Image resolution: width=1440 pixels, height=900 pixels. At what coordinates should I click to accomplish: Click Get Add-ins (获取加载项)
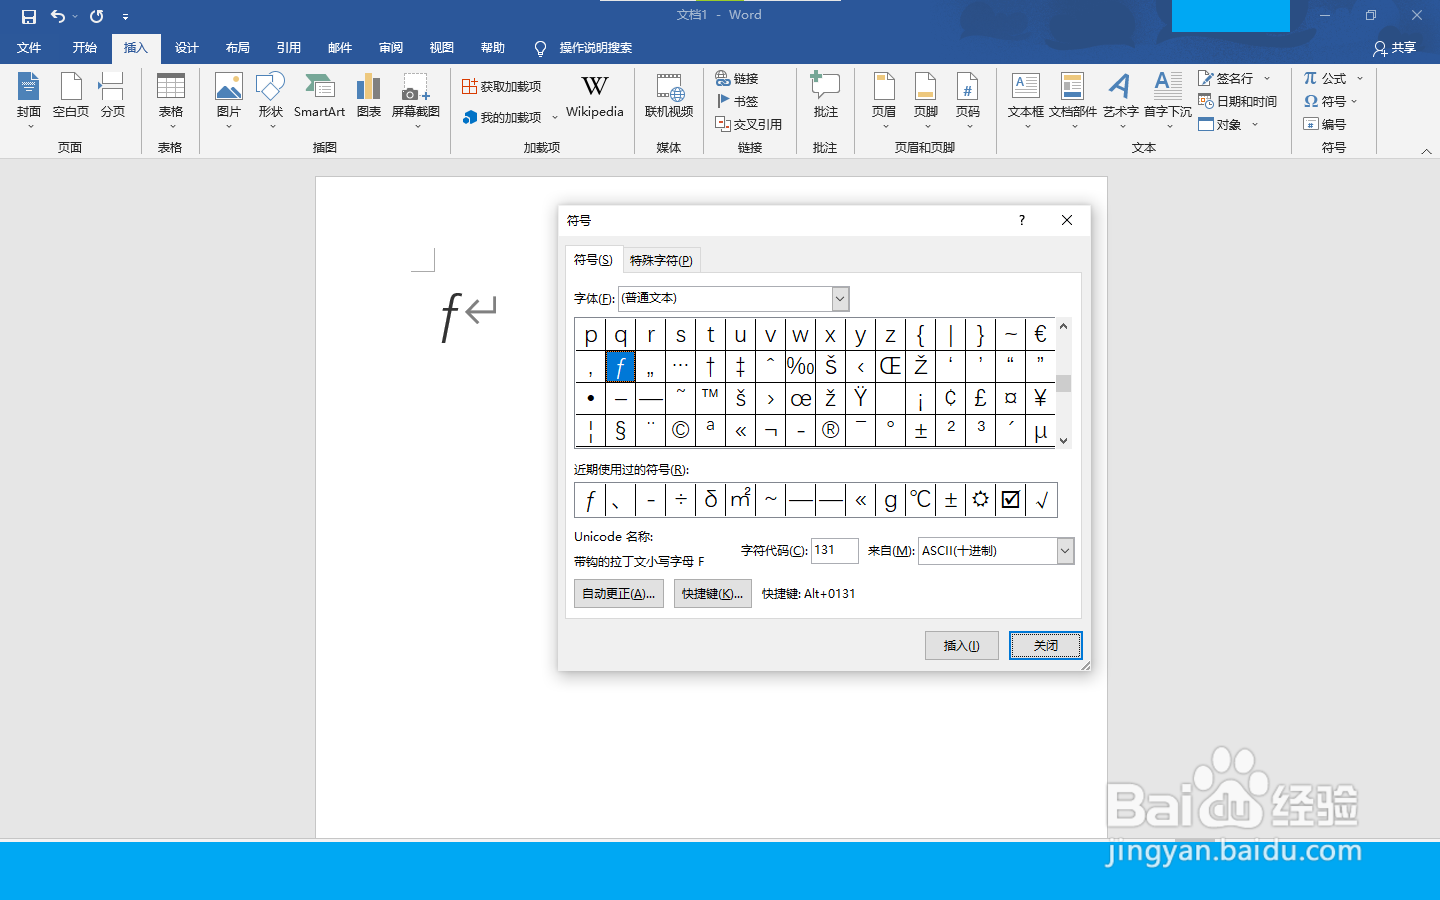tap(502, 87)
